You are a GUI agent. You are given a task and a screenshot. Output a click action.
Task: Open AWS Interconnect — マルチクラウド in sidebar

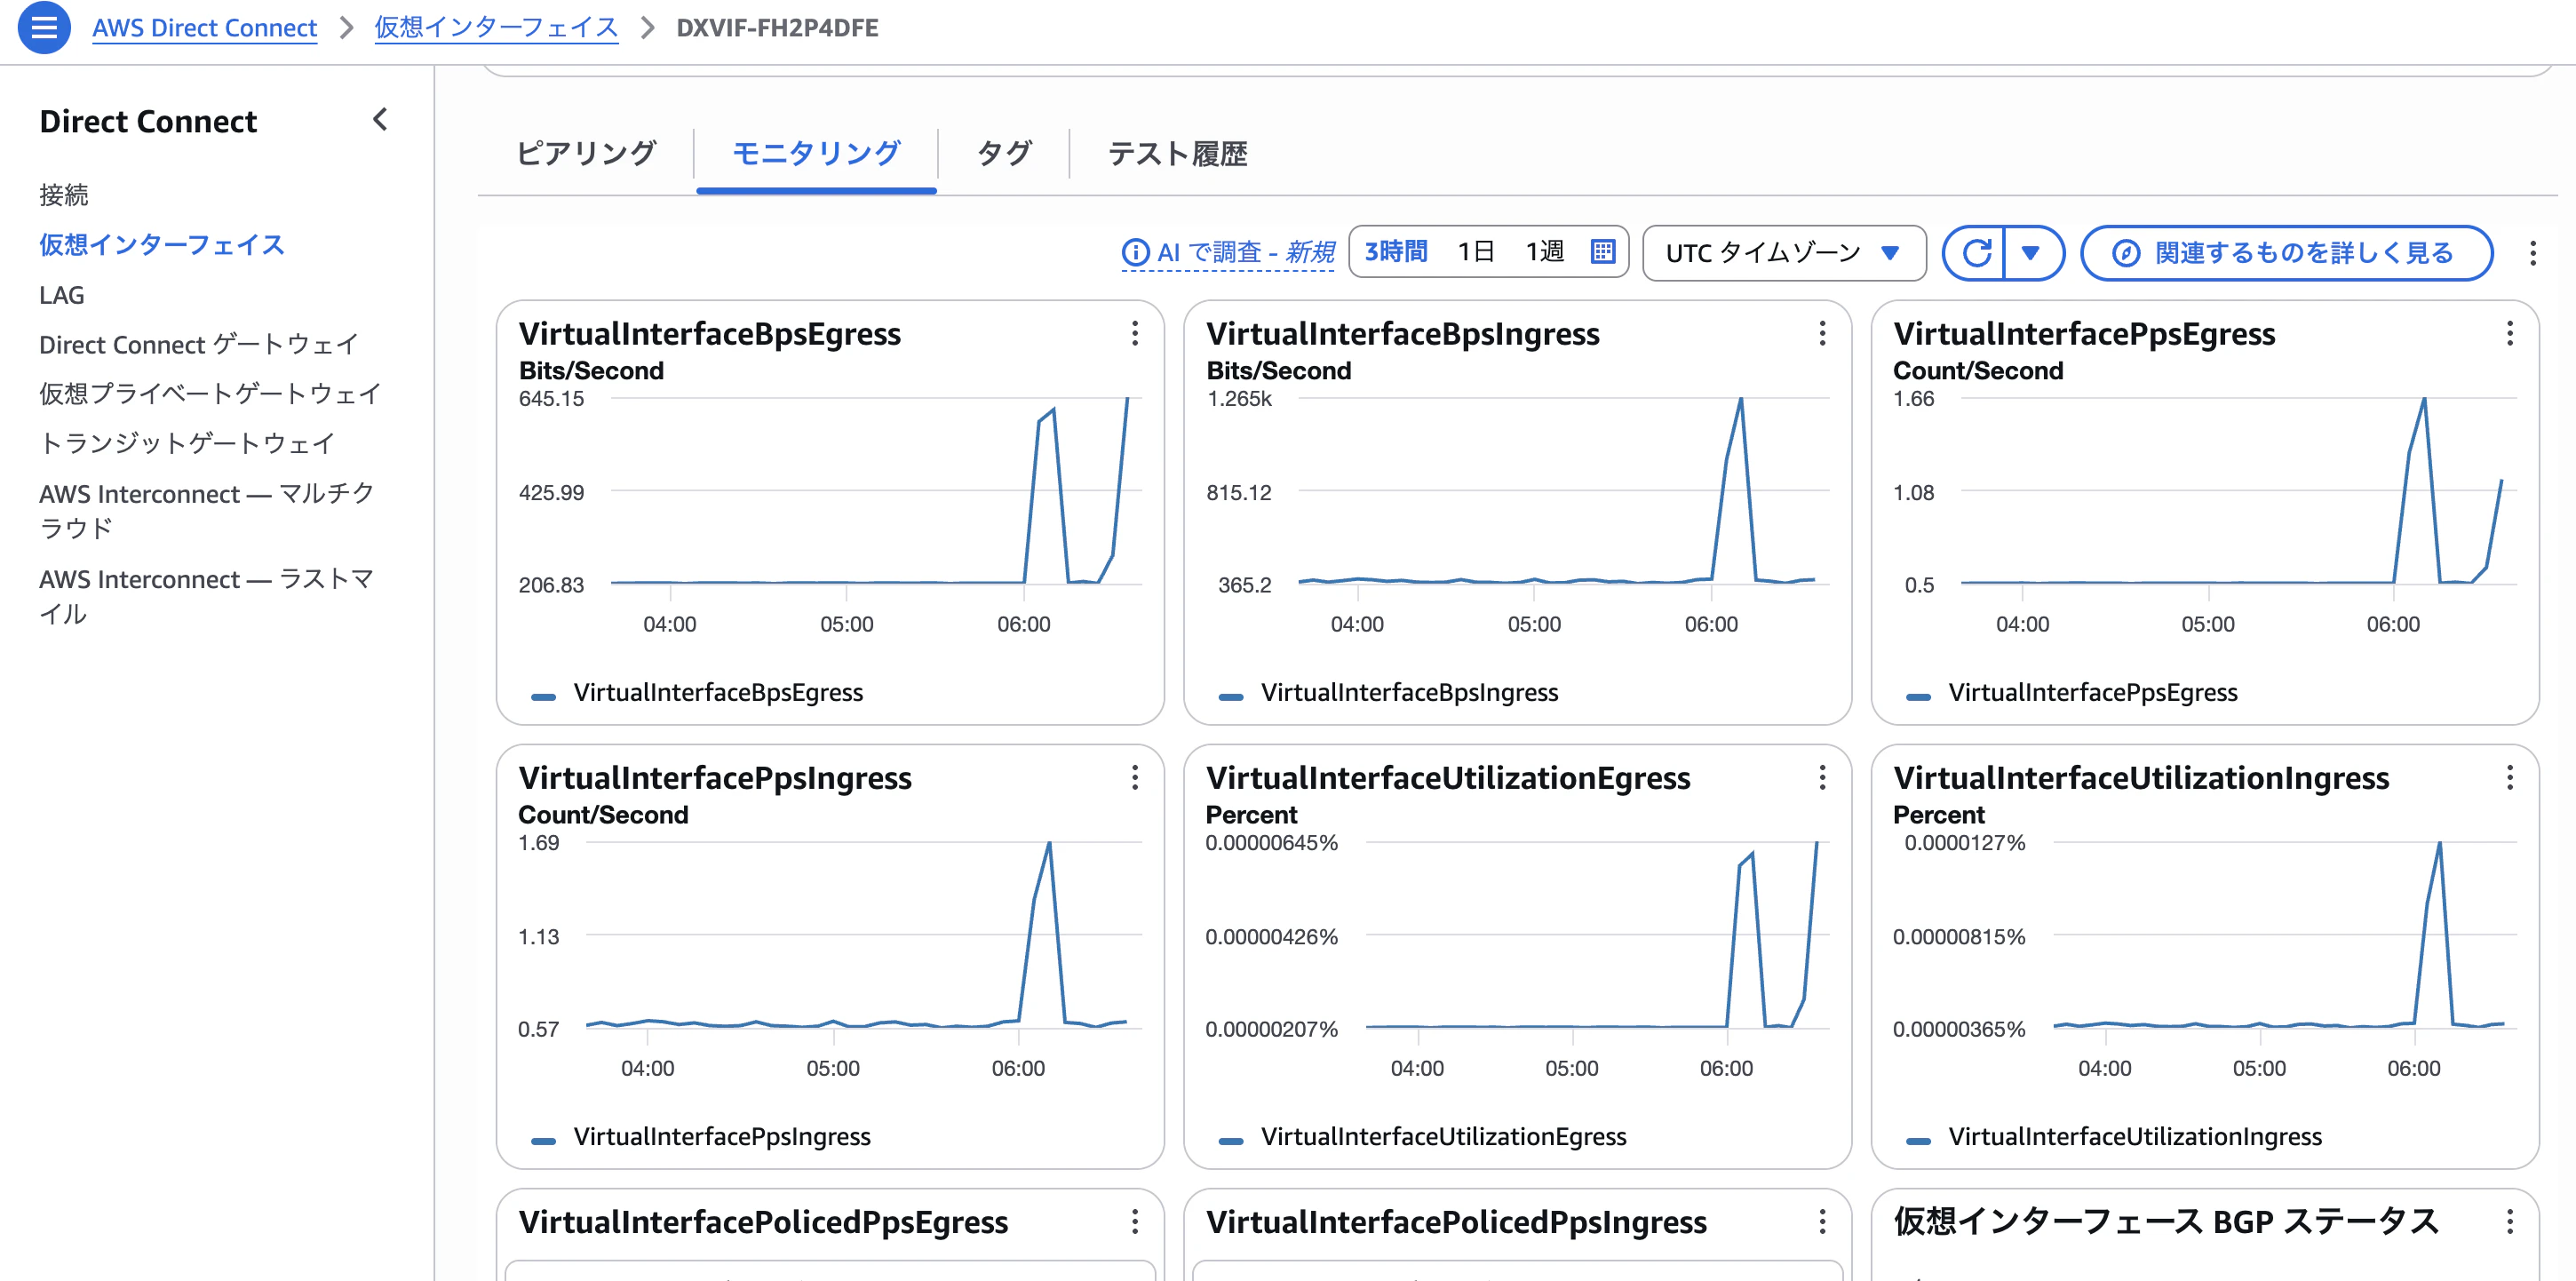(x=207, y=511)
